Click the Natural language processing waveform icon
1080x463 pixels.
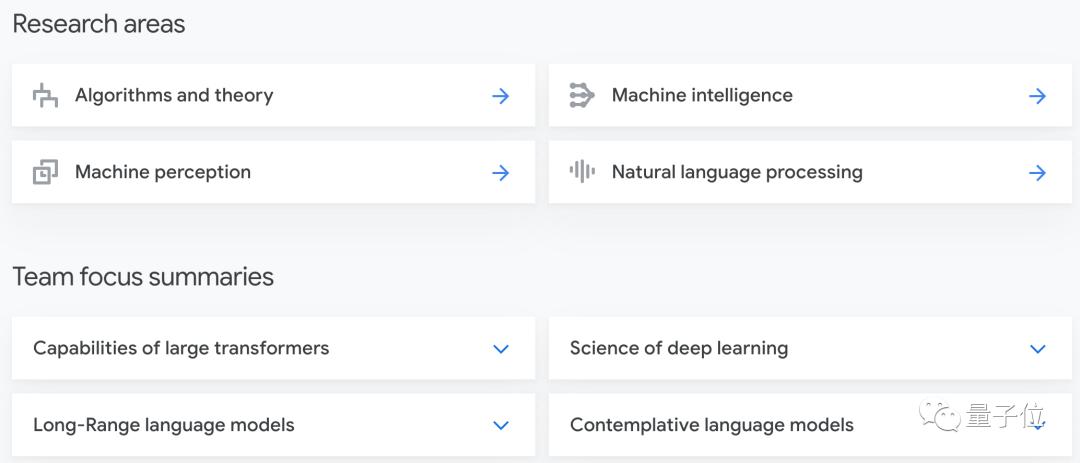(582, 172)
